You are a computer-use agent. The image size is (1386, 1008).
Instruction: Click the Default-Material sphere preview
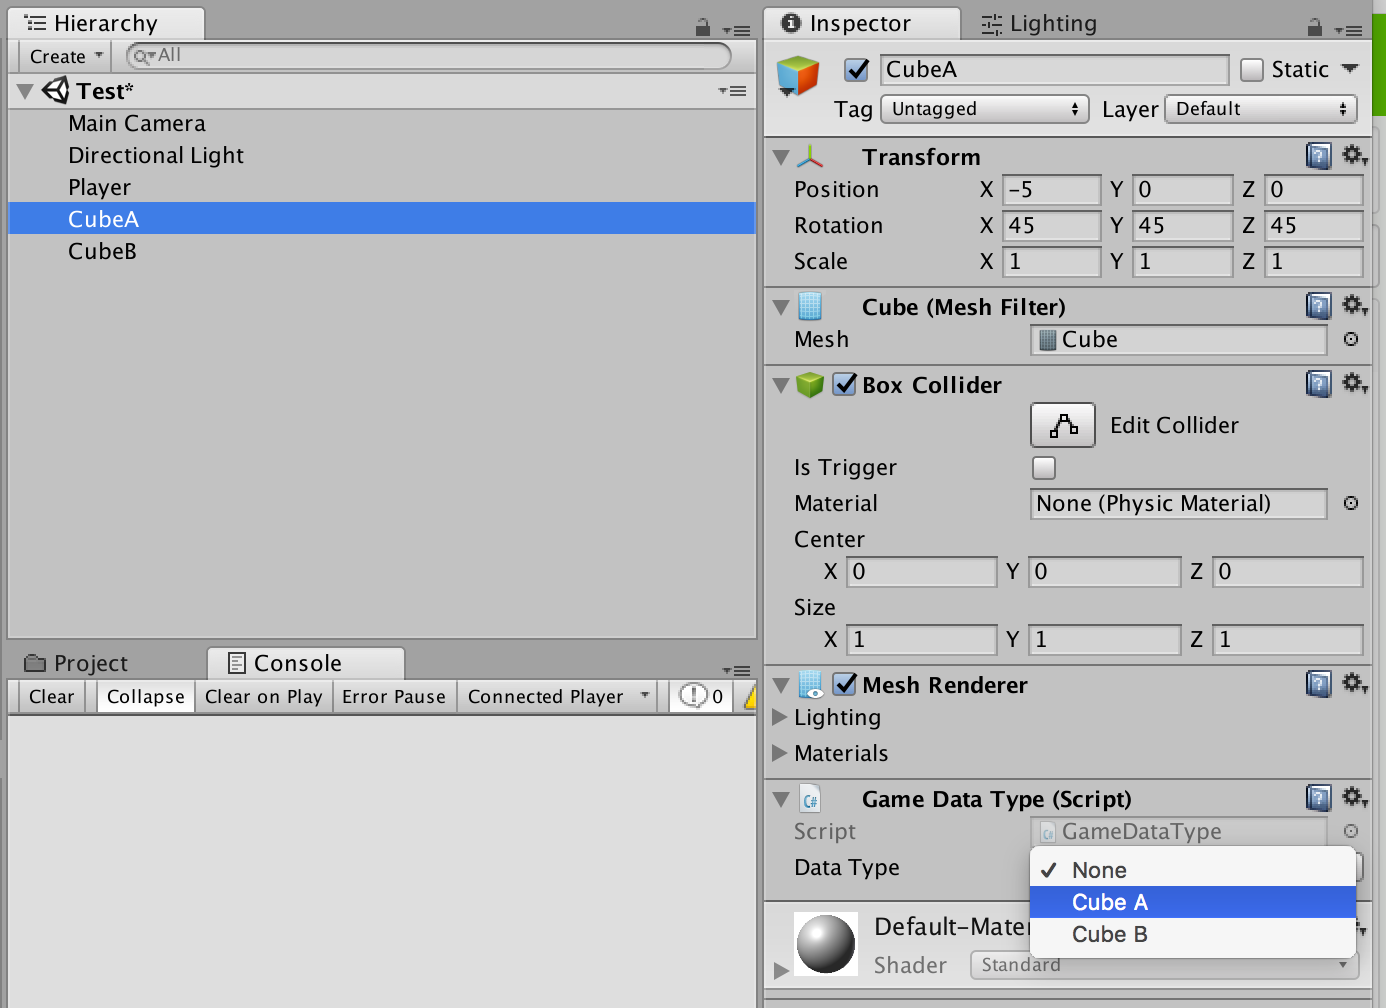(x=826, y=943)
